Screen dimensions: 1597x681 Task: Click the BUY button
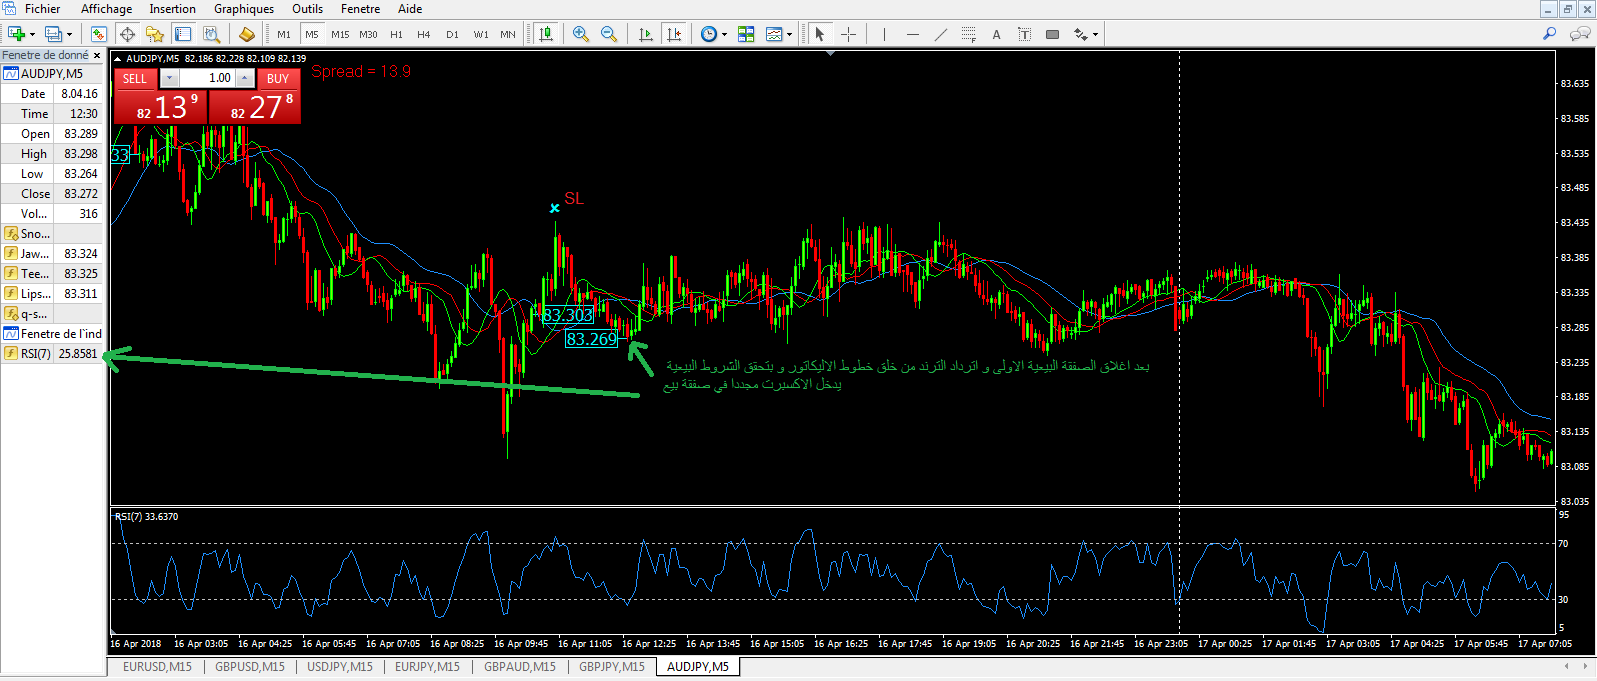click(x=278, y=78)
